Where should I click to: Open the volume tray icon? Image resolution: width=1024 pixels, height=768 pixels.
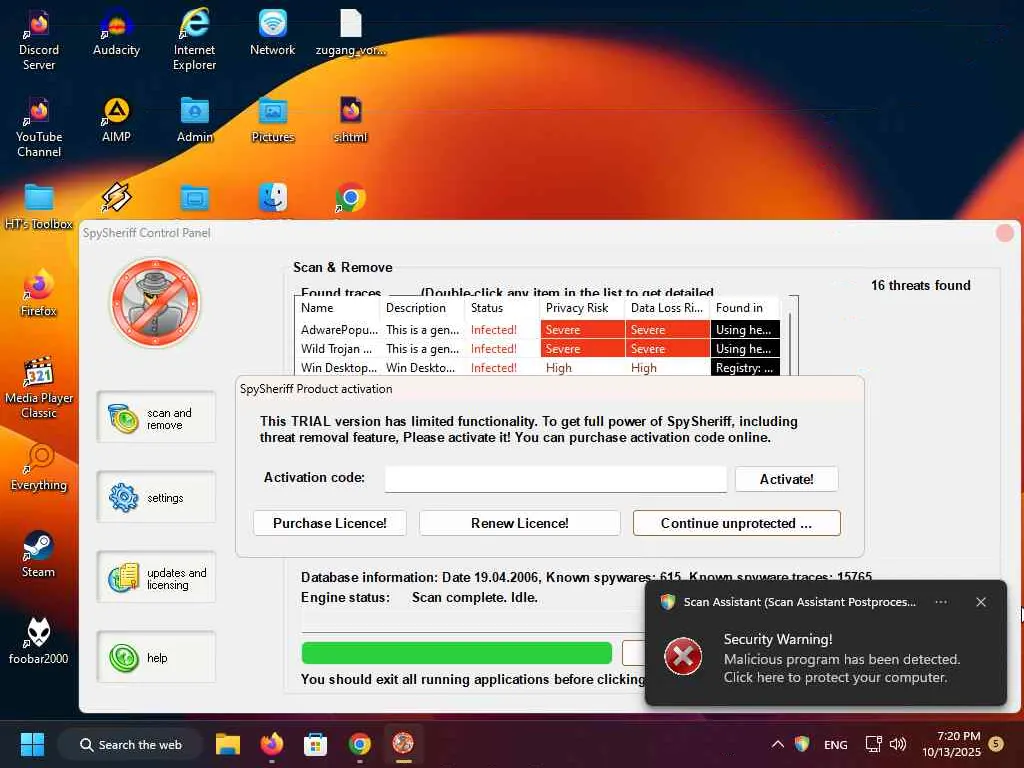pos(898,744)
